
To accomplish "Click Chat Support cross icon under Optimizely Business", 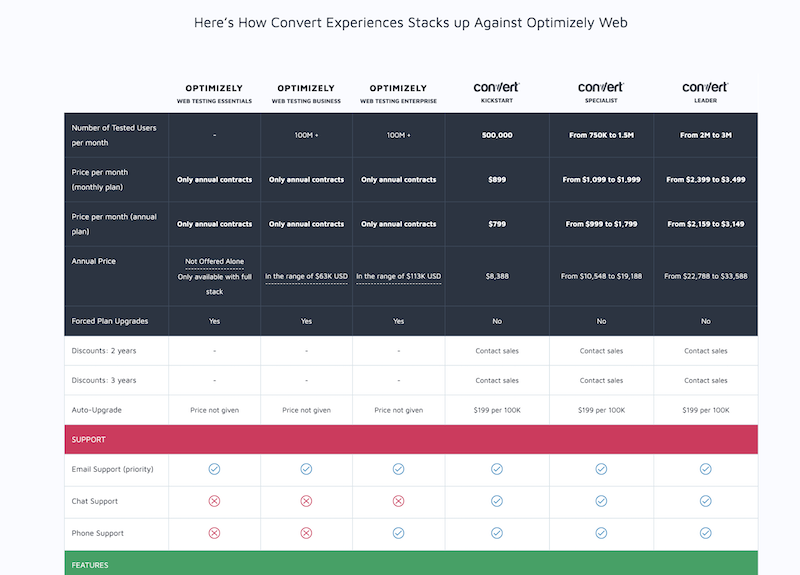I will click(x=306, y=501).
